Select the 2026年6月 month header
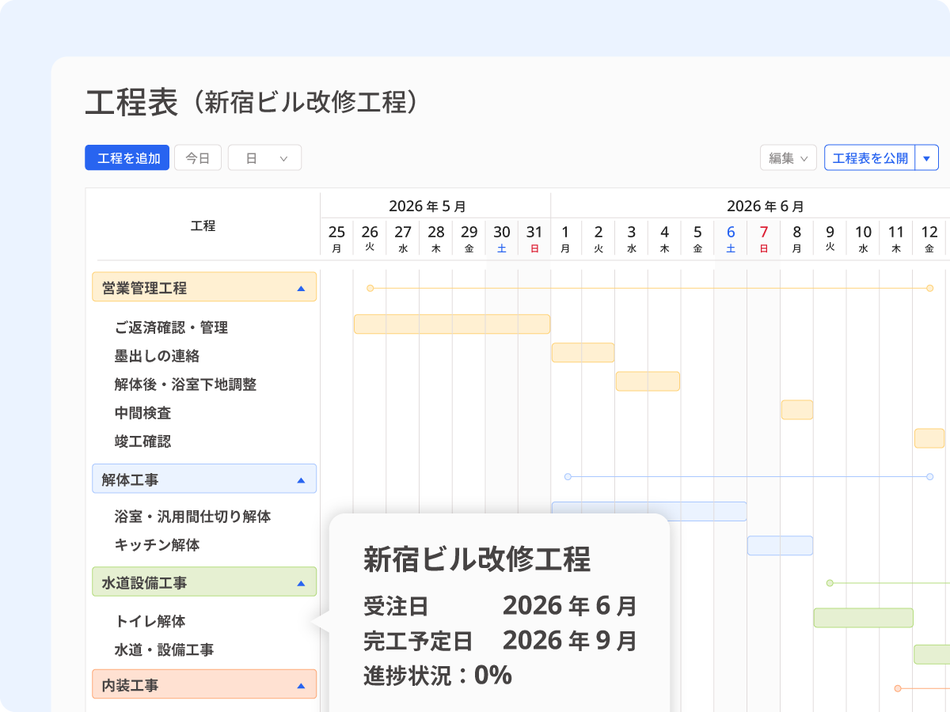950x712 pixels. pos(765,206)
